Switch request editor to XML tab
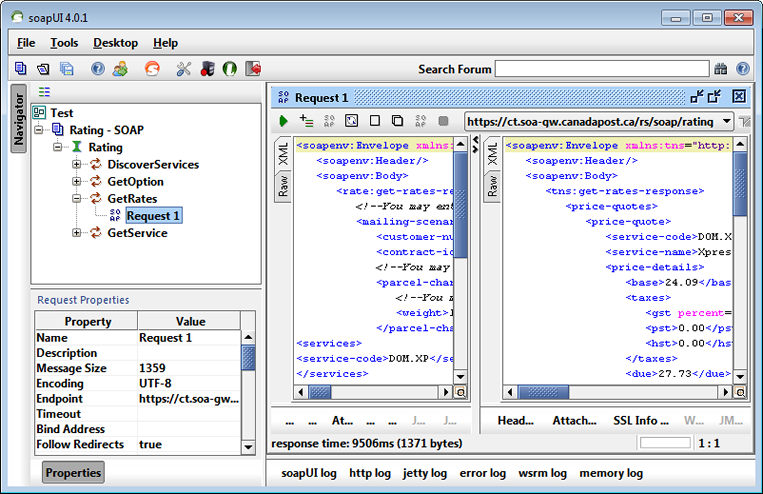 pyautogui.click(x=283, y=154)
